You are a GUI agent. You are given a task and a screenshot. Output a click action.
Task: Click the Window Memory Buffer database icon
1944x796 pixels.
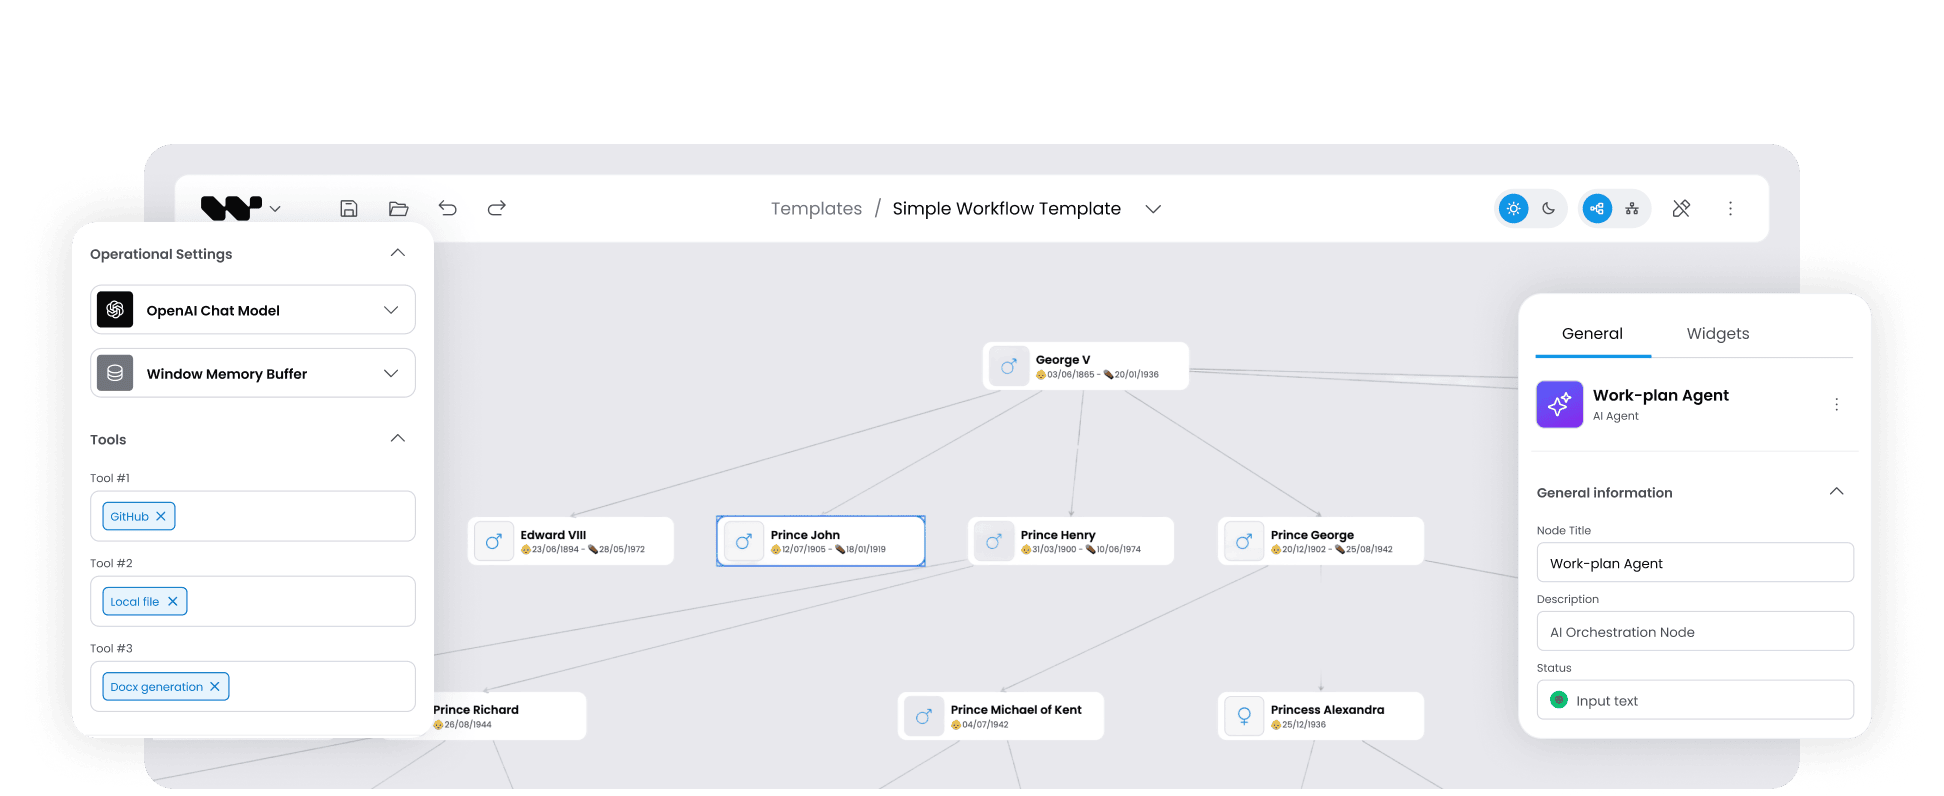[115, 373]
